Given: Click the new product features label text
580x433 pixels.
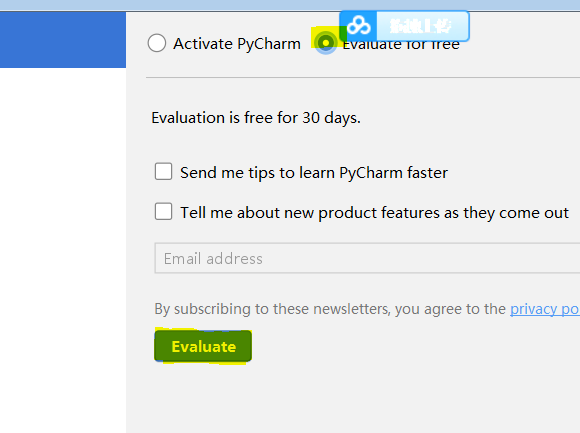Looking at the screenshot, I should point(374,213).
